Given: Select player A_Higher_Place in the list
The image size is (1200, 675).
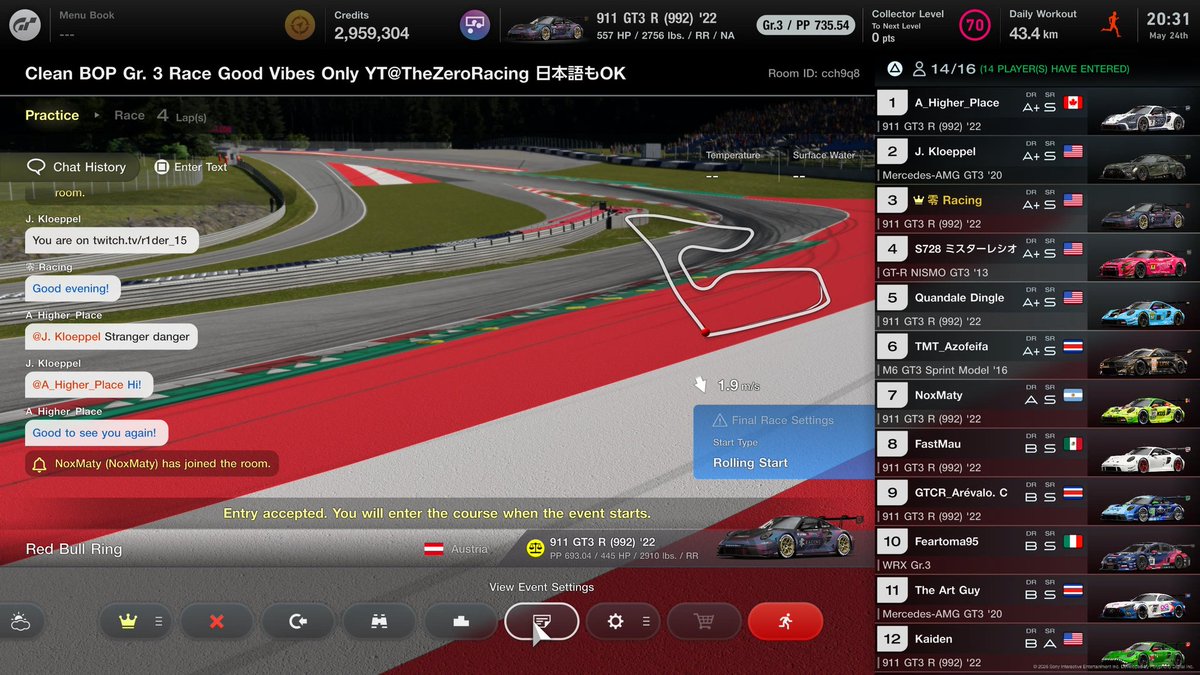Looking at the screenshot, I should coord(1038,111).
